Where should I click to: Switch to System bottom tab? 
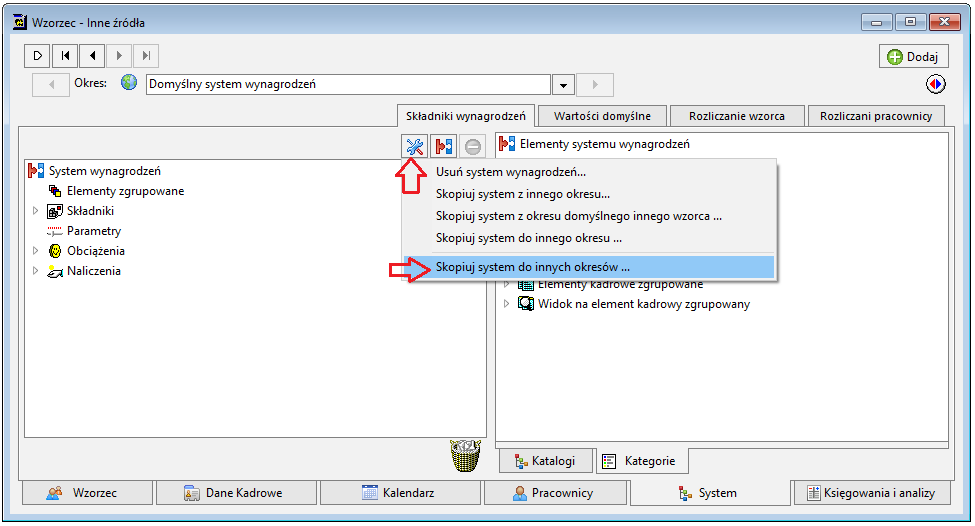[710, 493]
